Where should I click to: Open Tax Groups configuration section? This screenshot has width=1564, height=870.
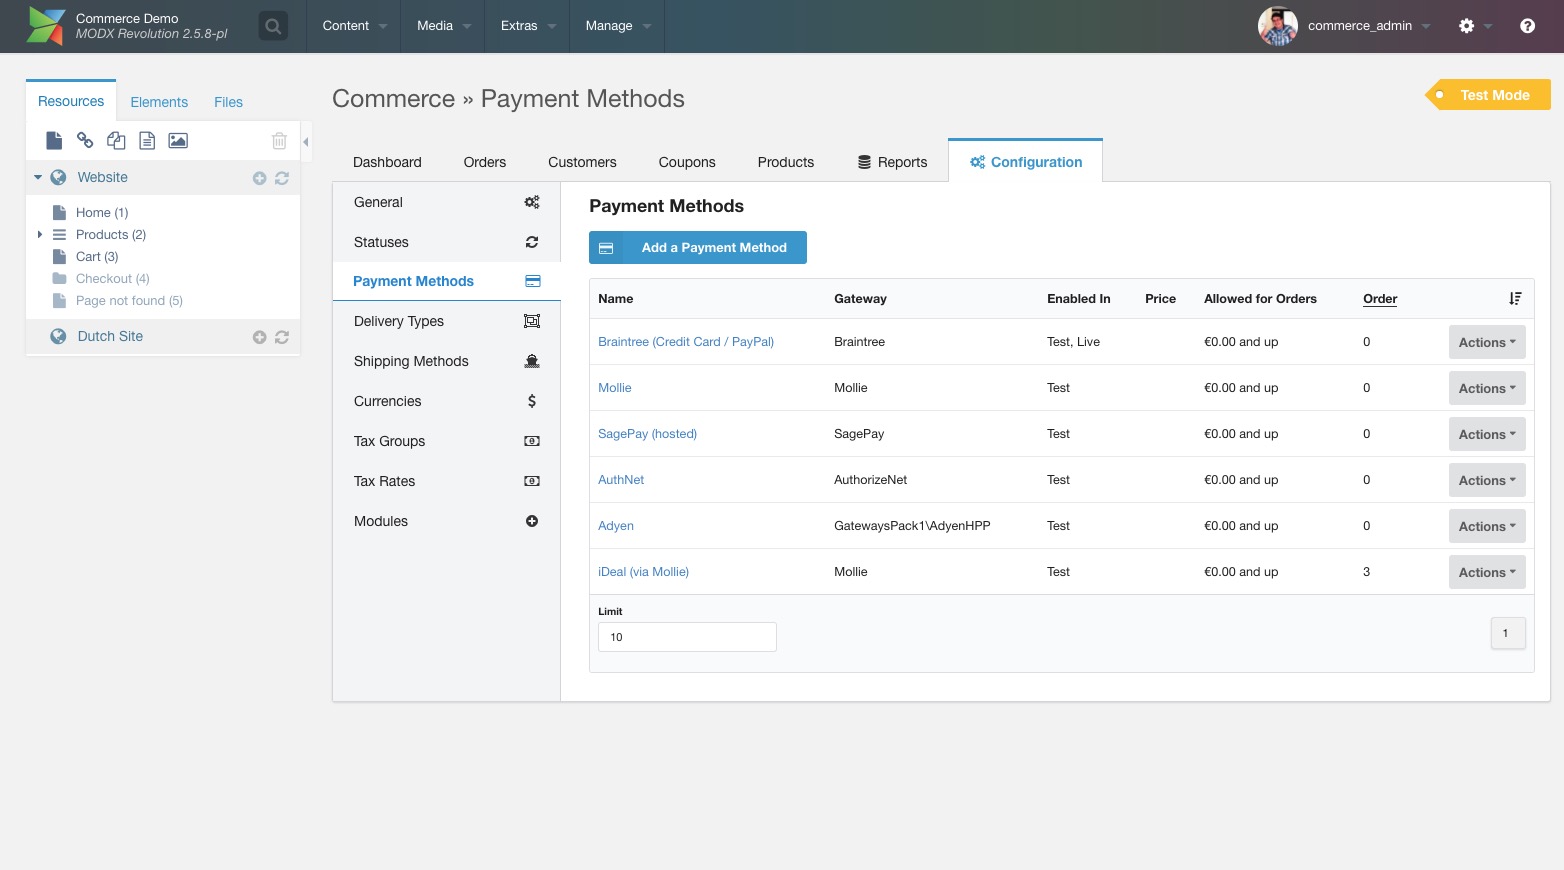447,441
